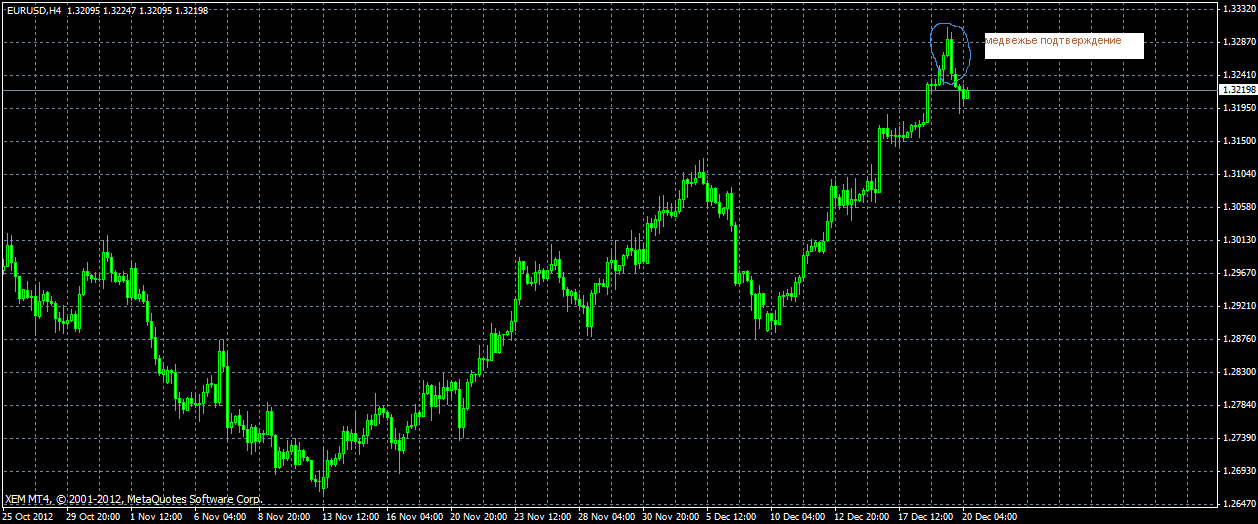Click the '23 Nov 12:00' time axis label
This screenshot has height=524, width=1258.
click(542, 517)
